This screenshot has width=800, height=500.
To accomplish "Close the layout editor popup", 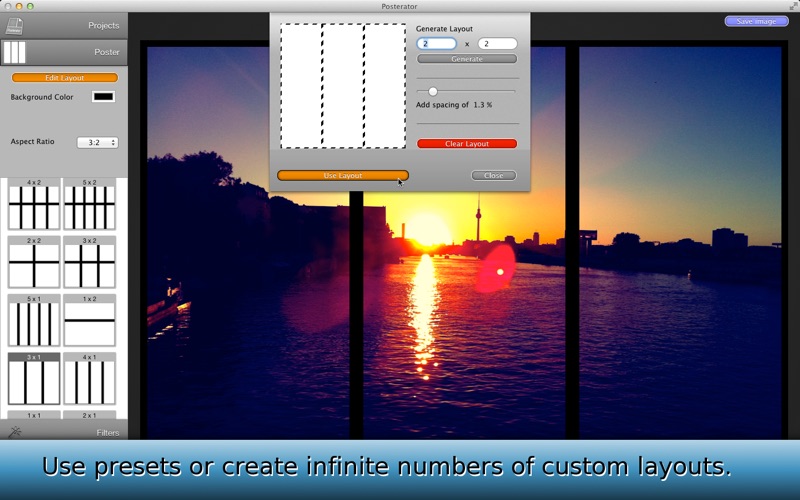I will 493,176.
